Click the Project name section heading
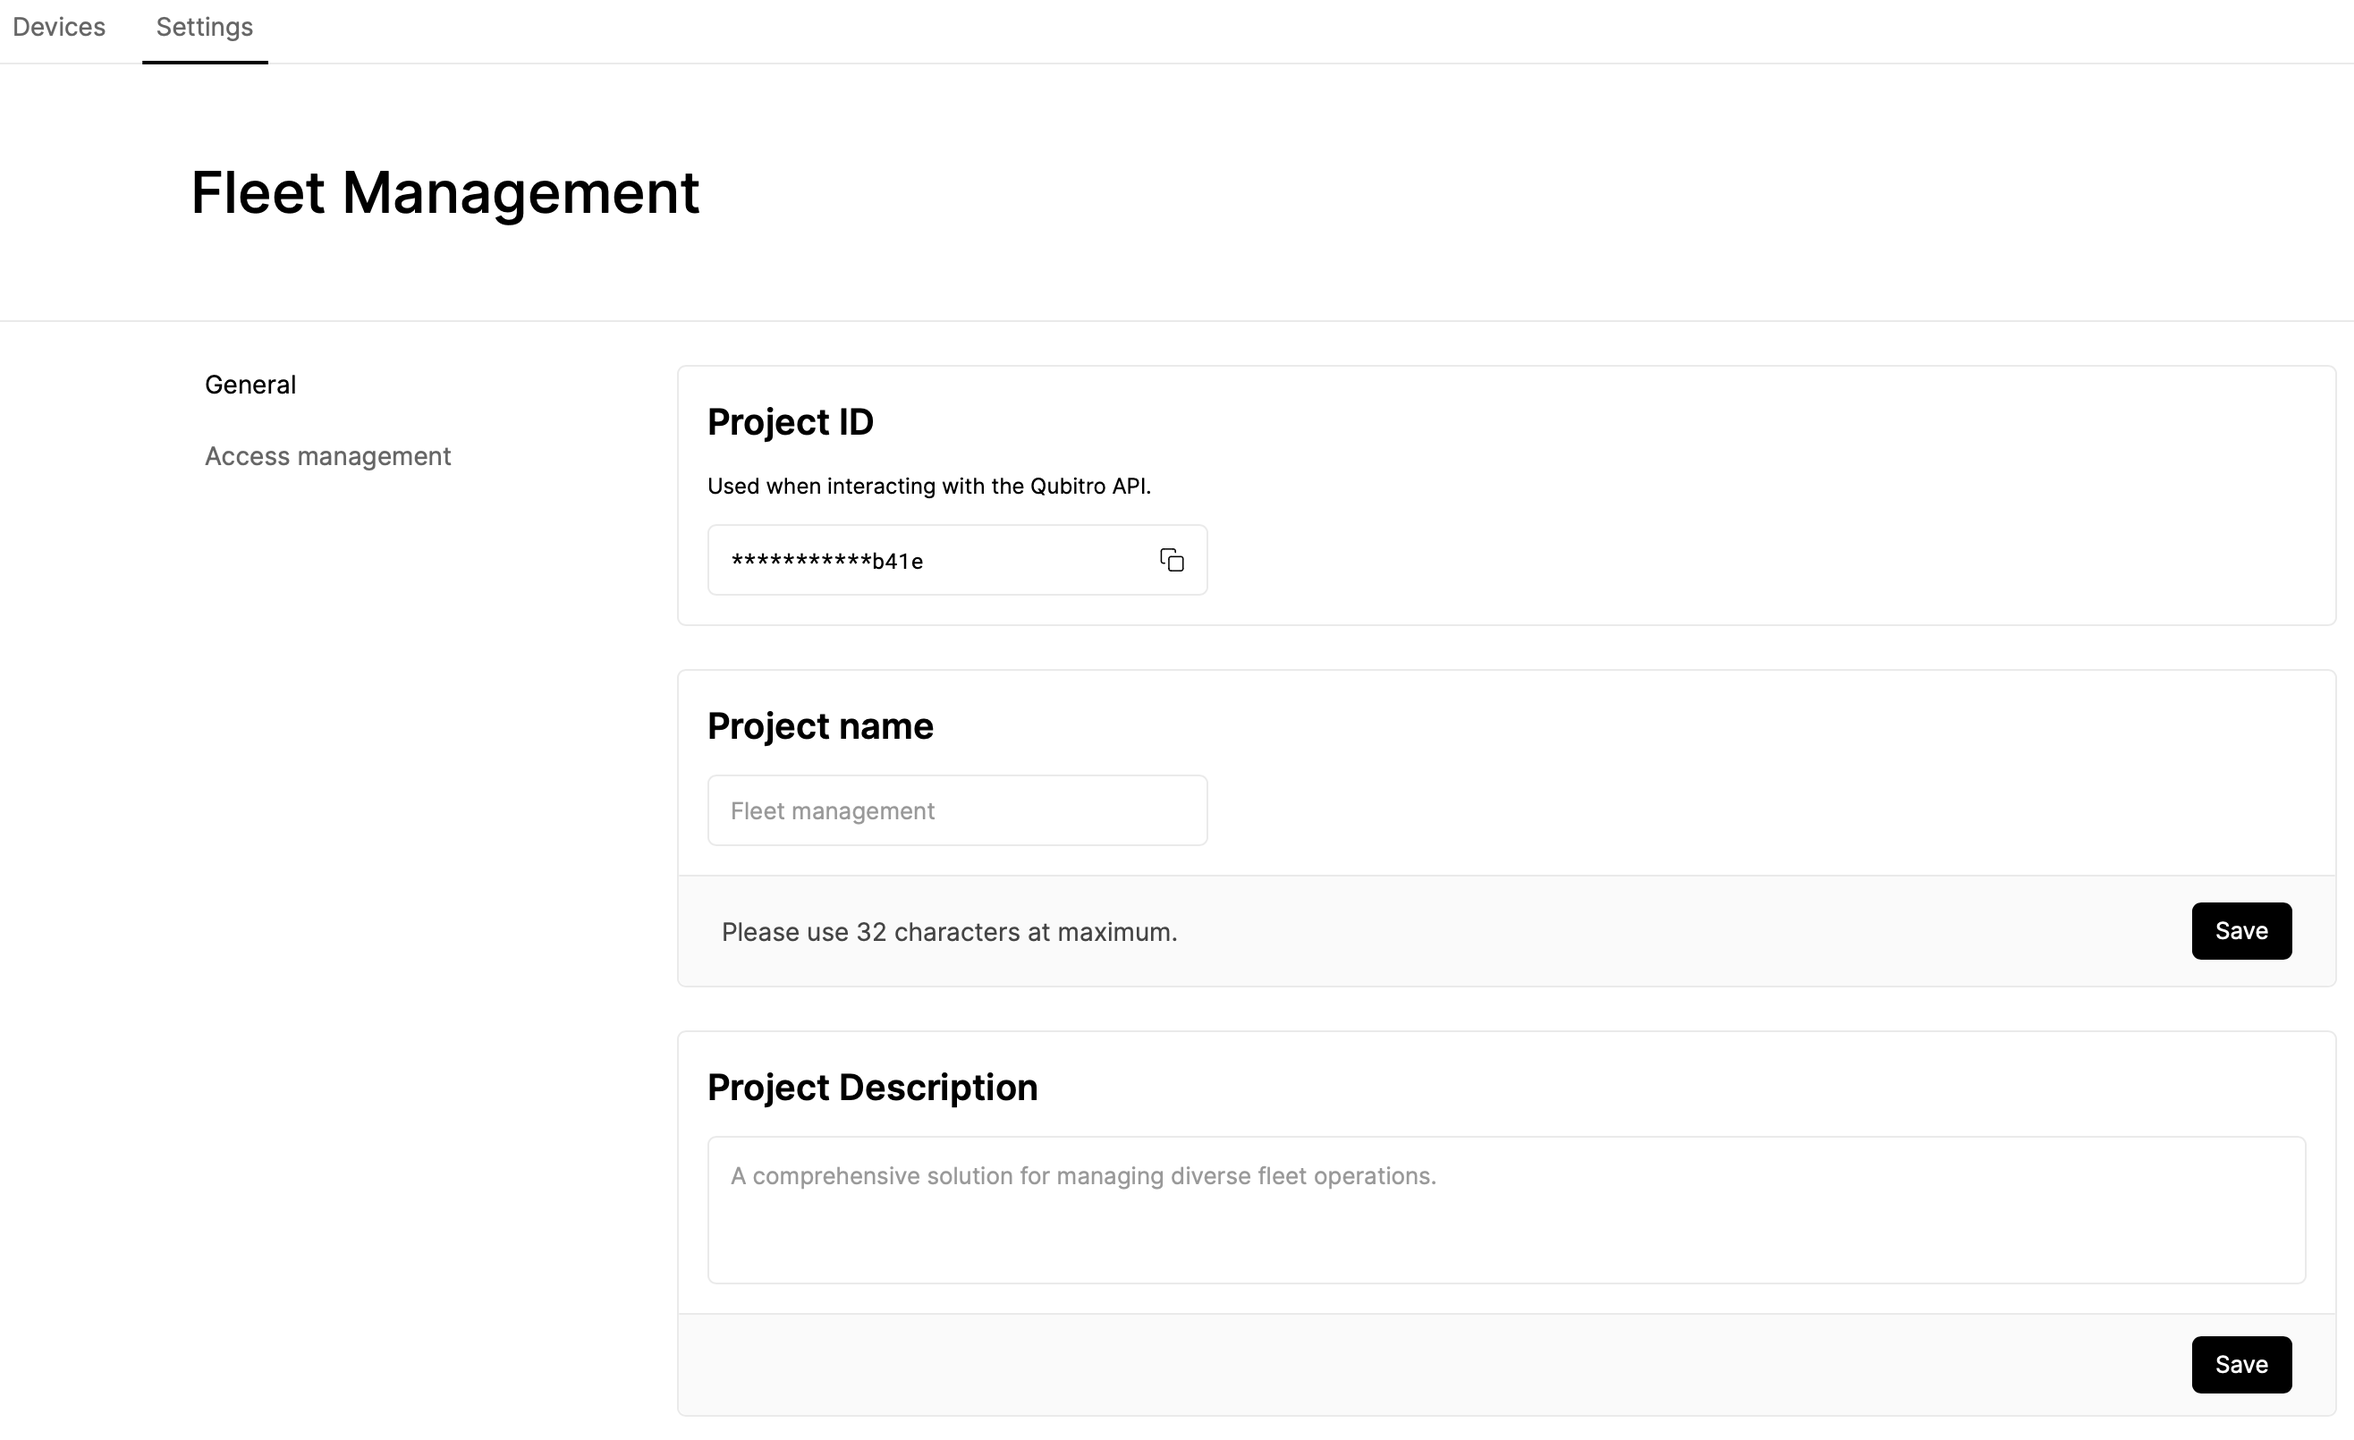This screenshot has height=1440, width=2354. 820,726
